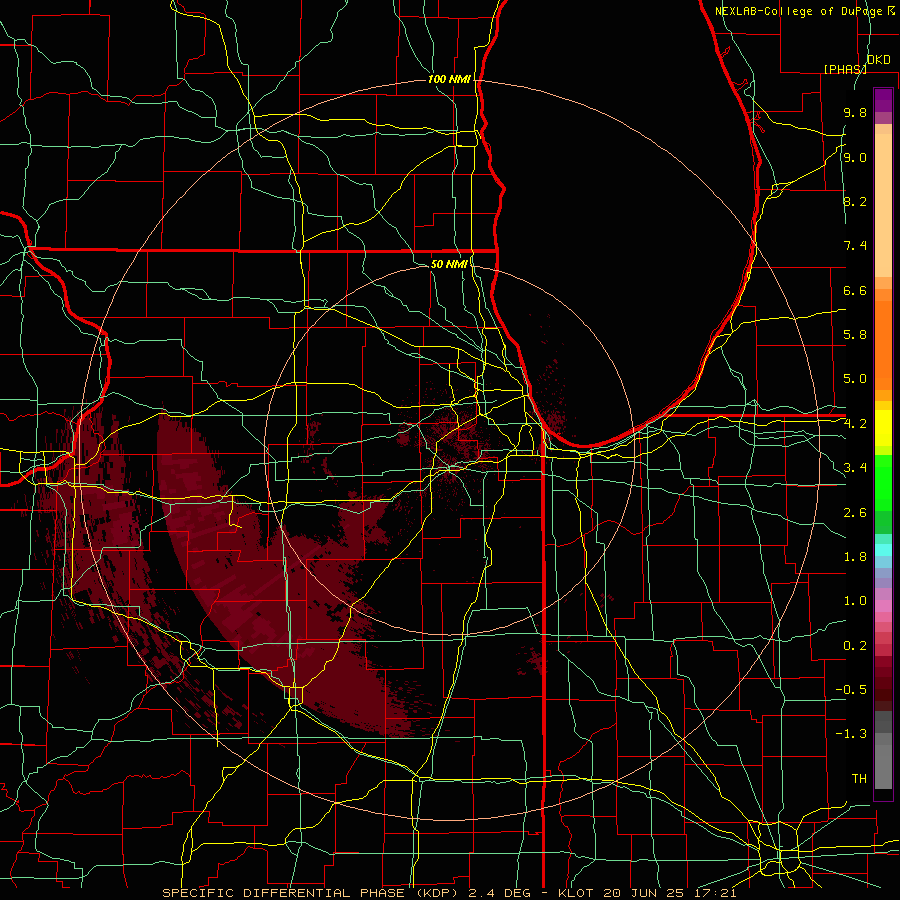Image resolution: width=900 pixels, height=900 pixels.
Task: Click the pink segment of the color bar
Action: (883, 606)
